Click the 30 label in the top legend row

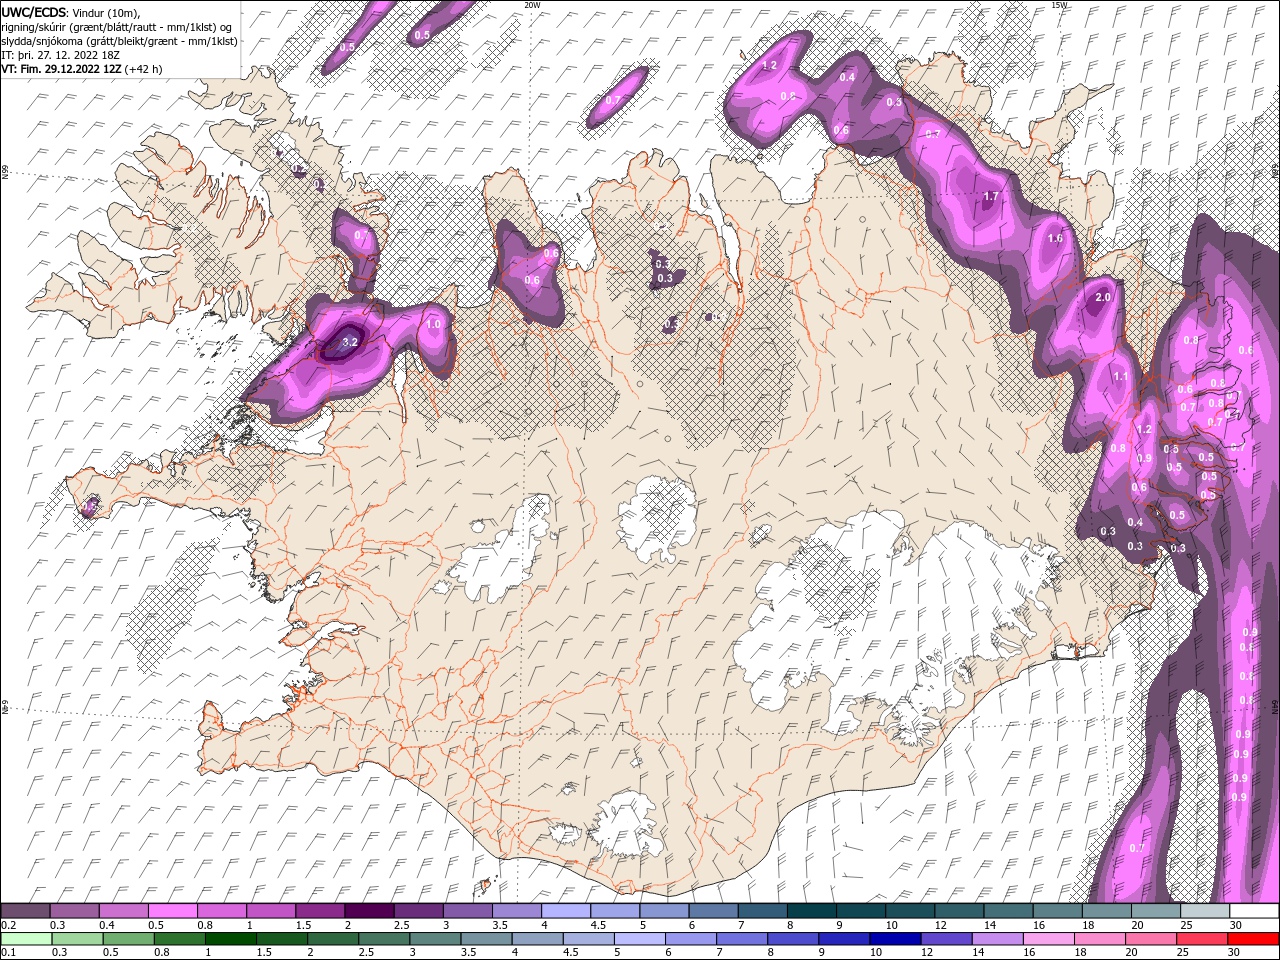pyautogui.click(x=1236, y=925)
